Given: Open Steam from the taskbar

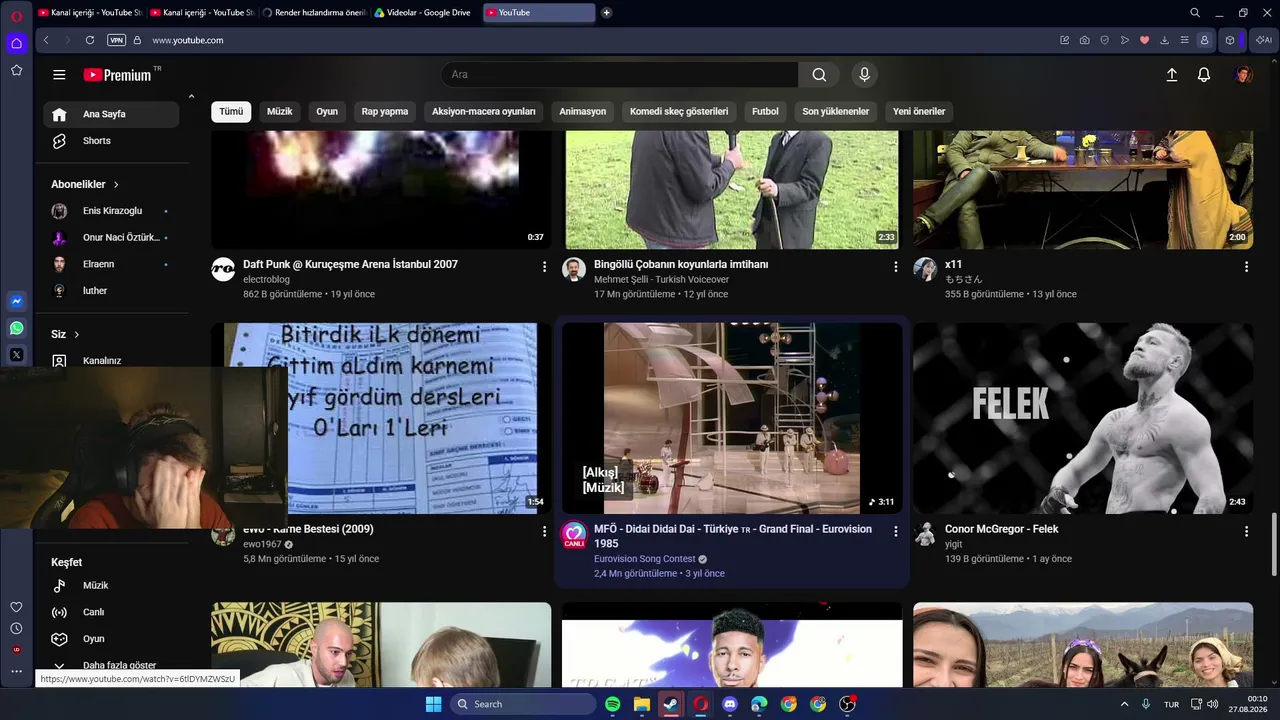Looking at the screenshot, I should [671, 704].
